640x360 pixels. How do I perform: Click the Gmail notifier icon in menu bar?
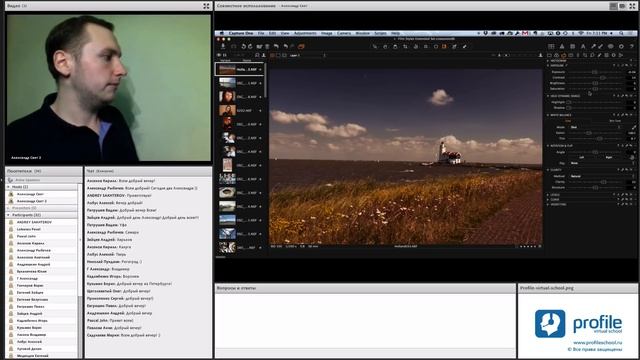(525, 33)
